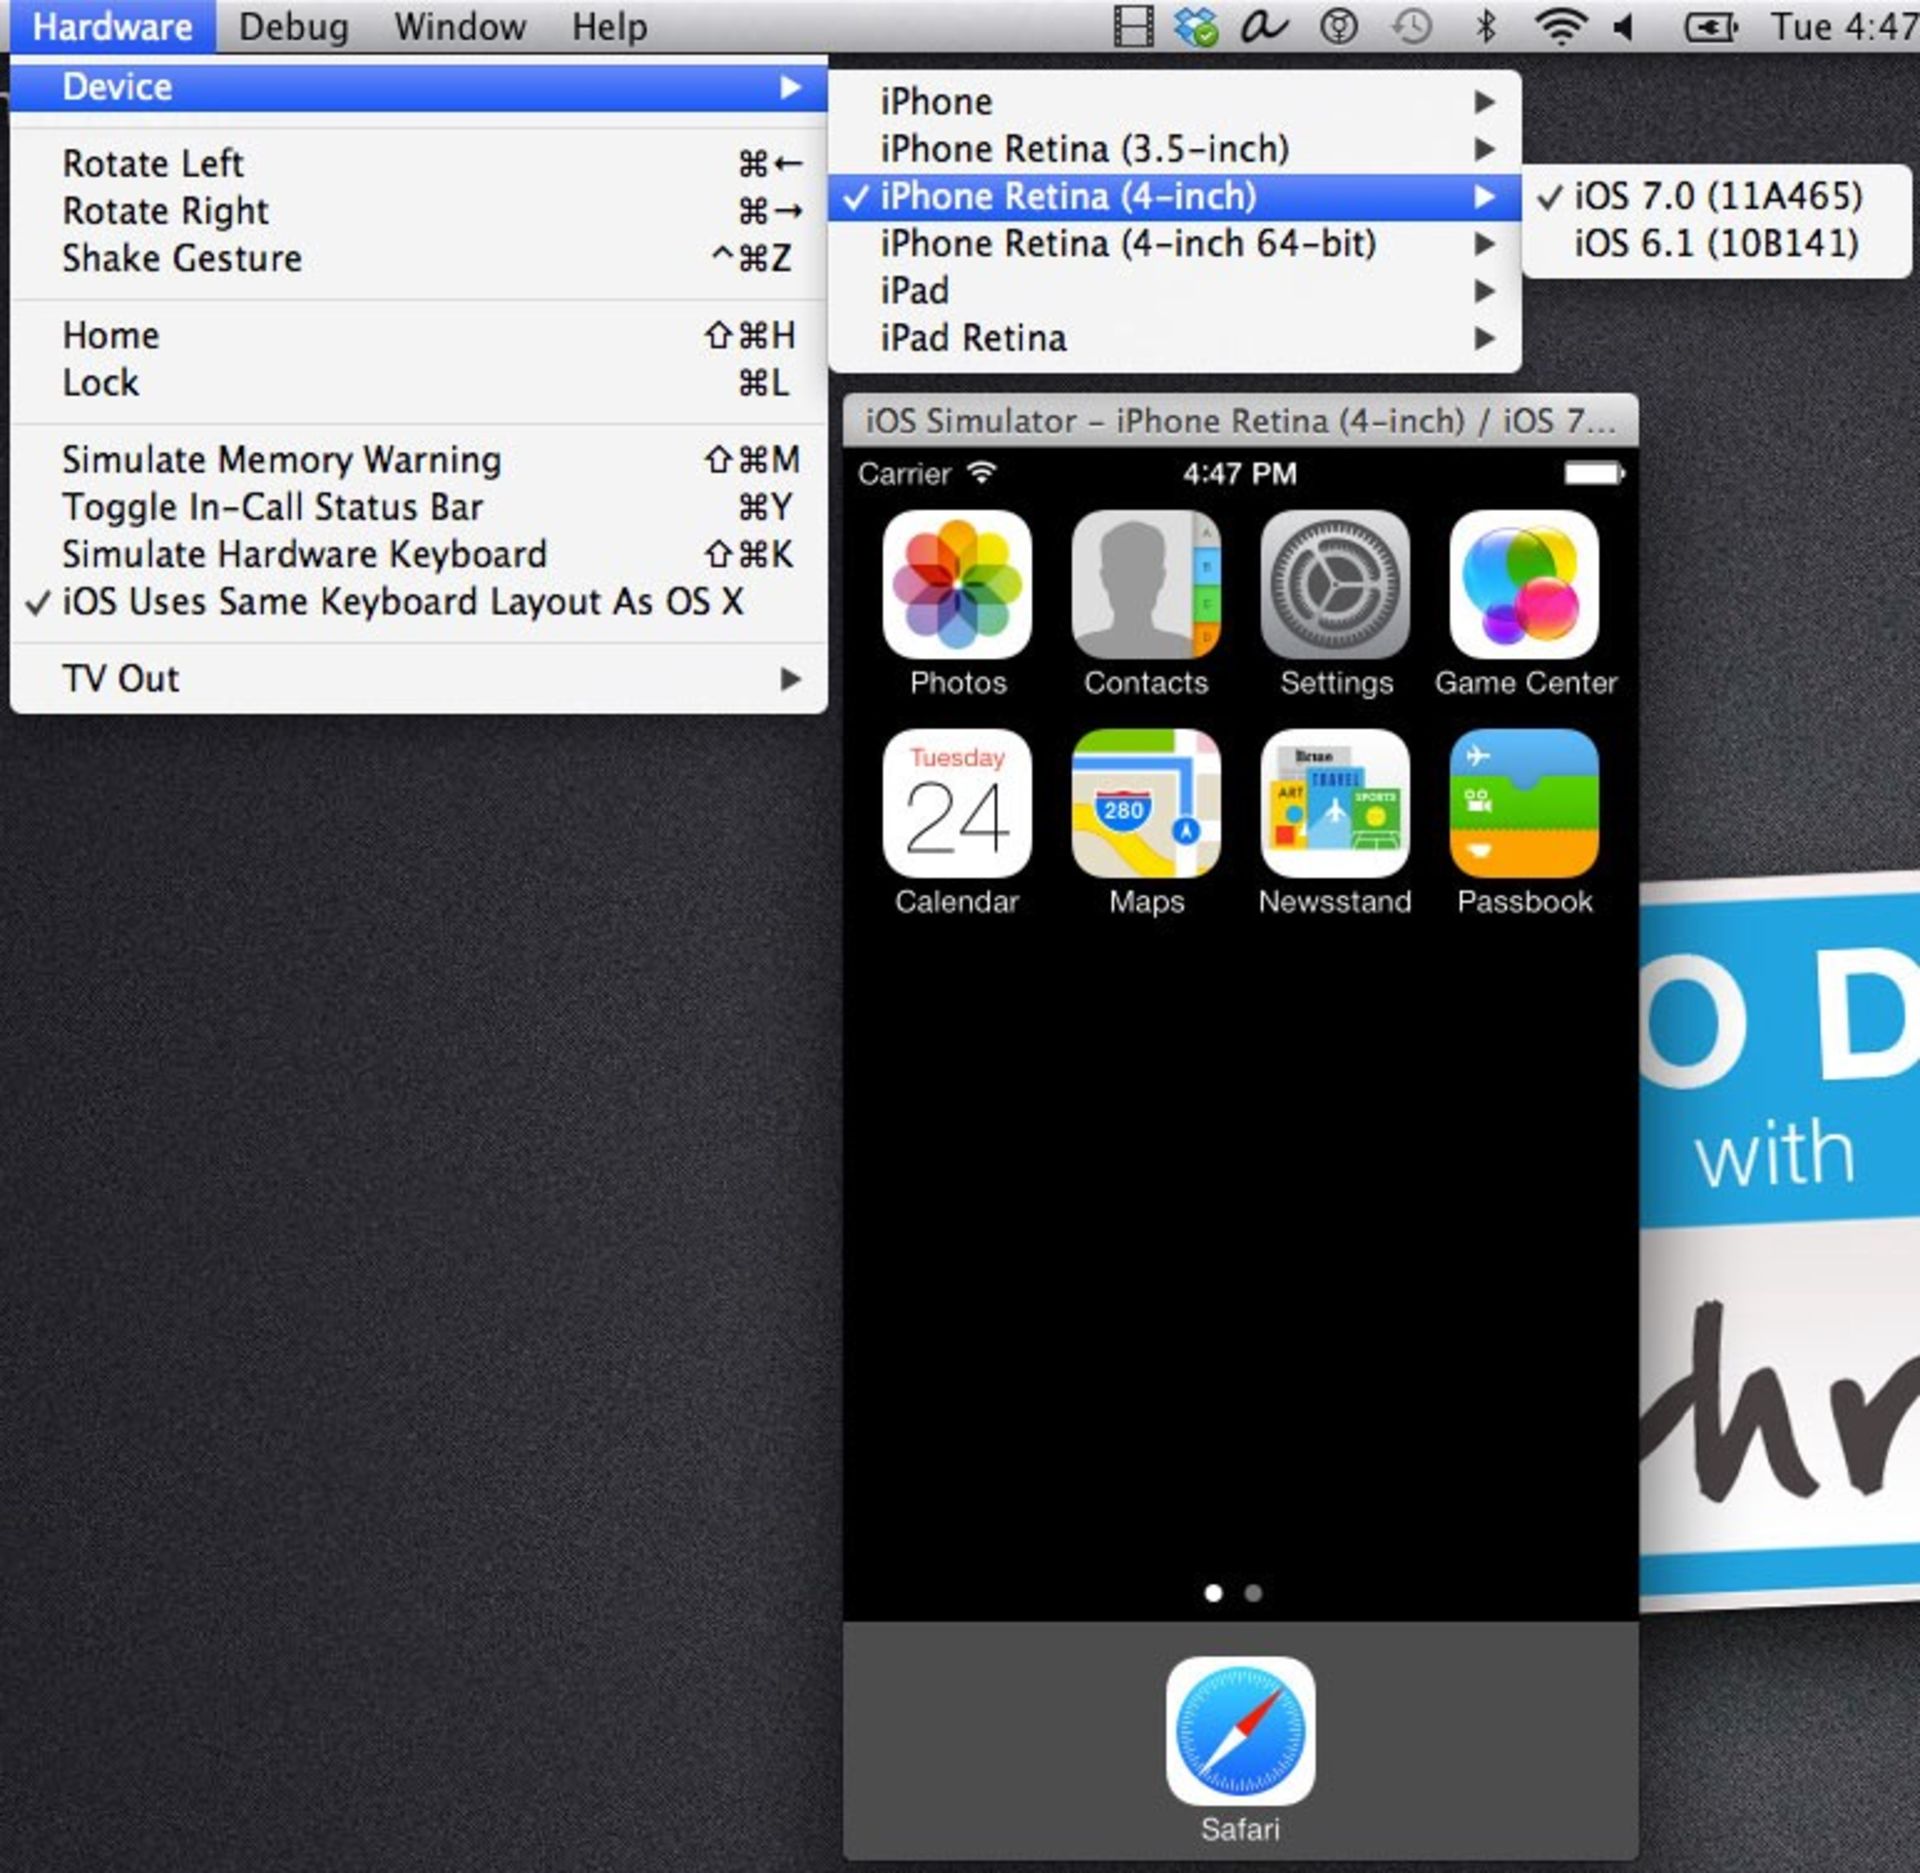Screen dimensions: 1920x1873
Task: Open the Bluetooth menu bar icon
Action: (1486, 27)
